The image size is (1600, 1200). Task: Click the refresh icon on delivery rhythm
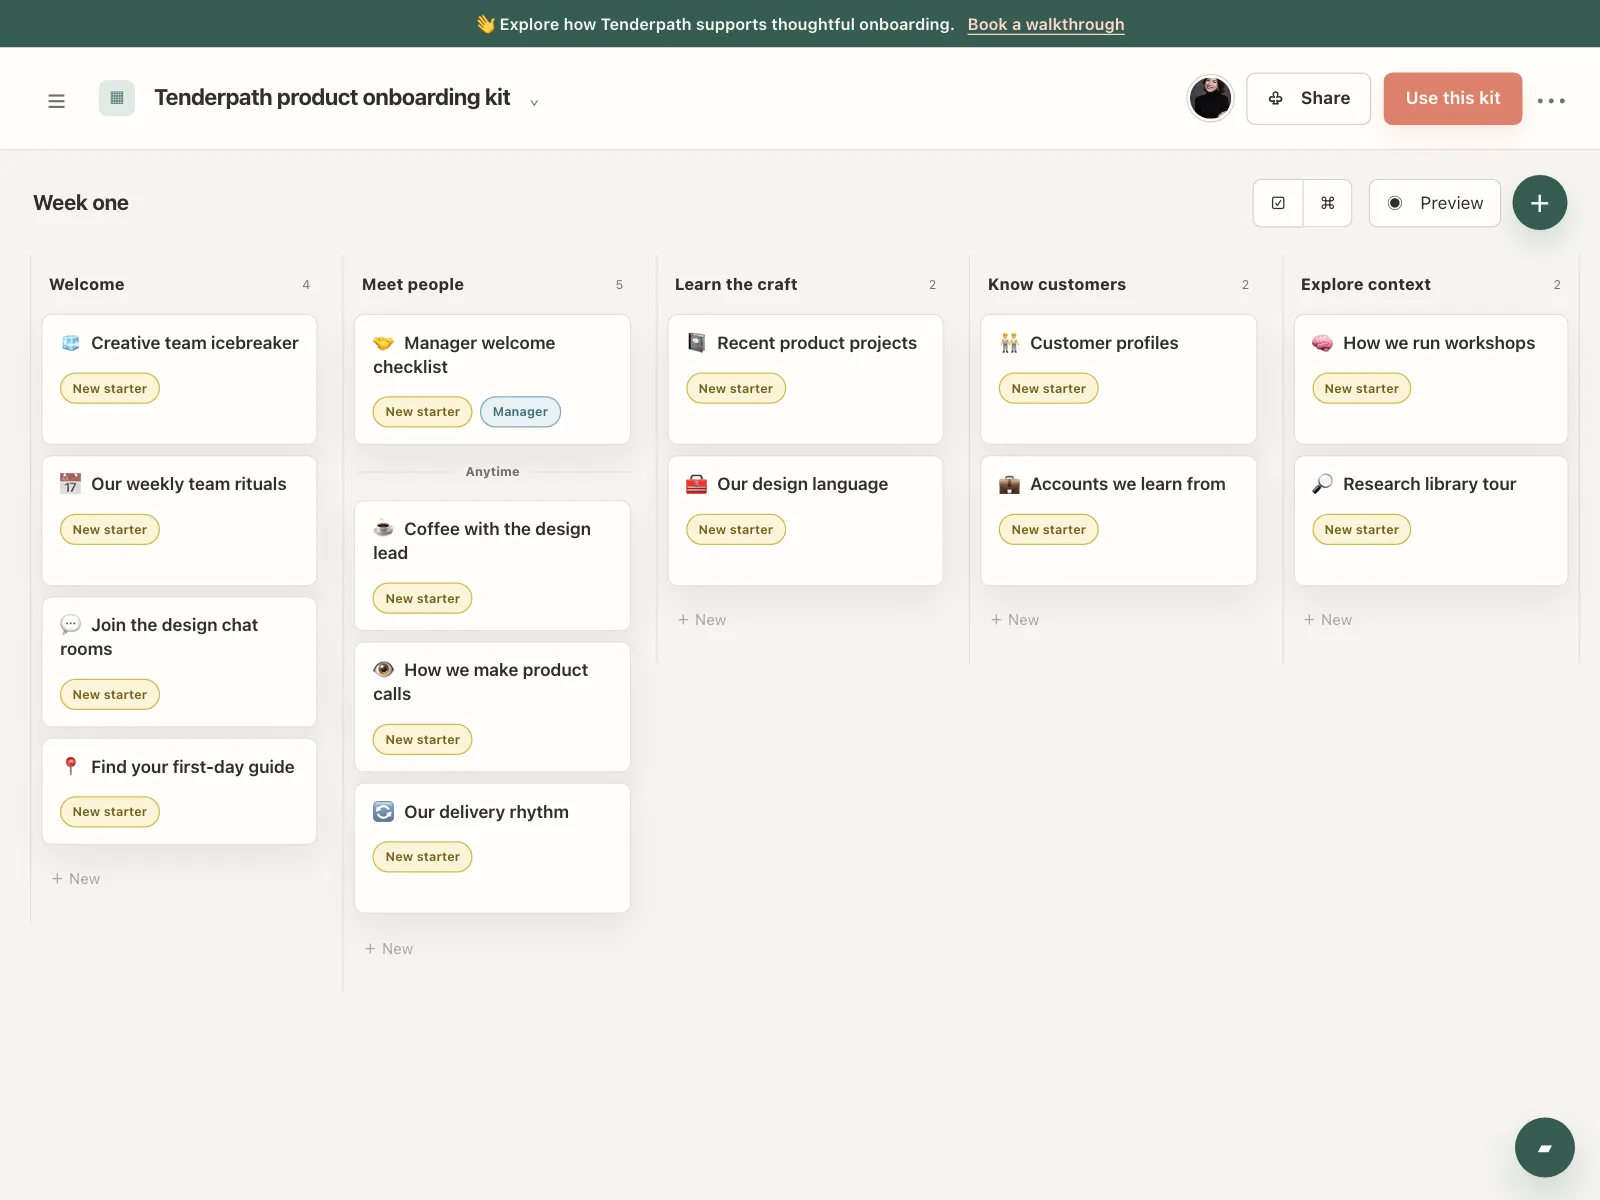[x=383, y=811]
